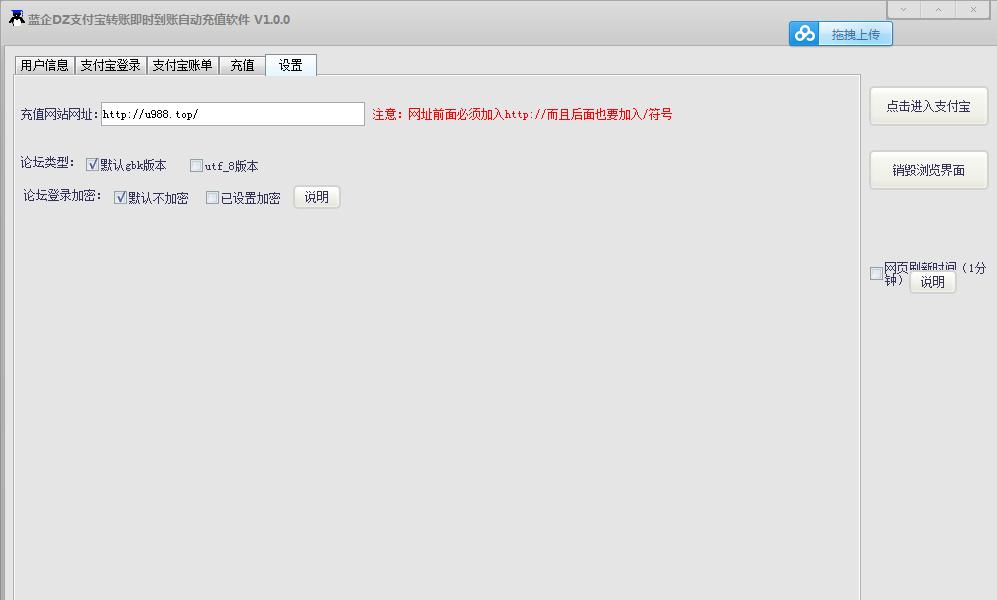Click the 点击进入支付宝 button
This screenshot has width=997, height=600.
click(x=928, y=106)
